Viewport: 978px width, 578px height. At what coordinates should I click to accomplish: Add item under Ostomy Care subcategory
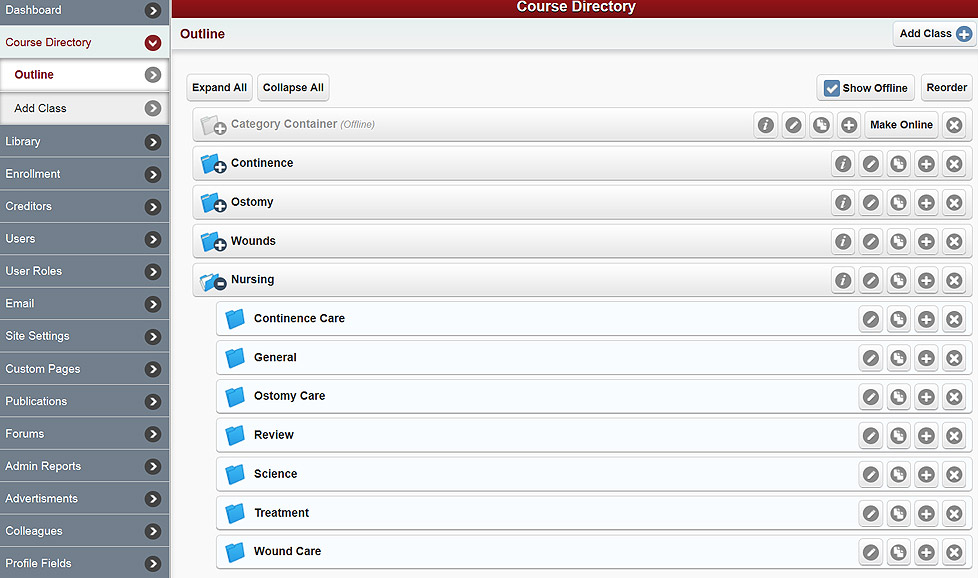[x=926, y=397]
